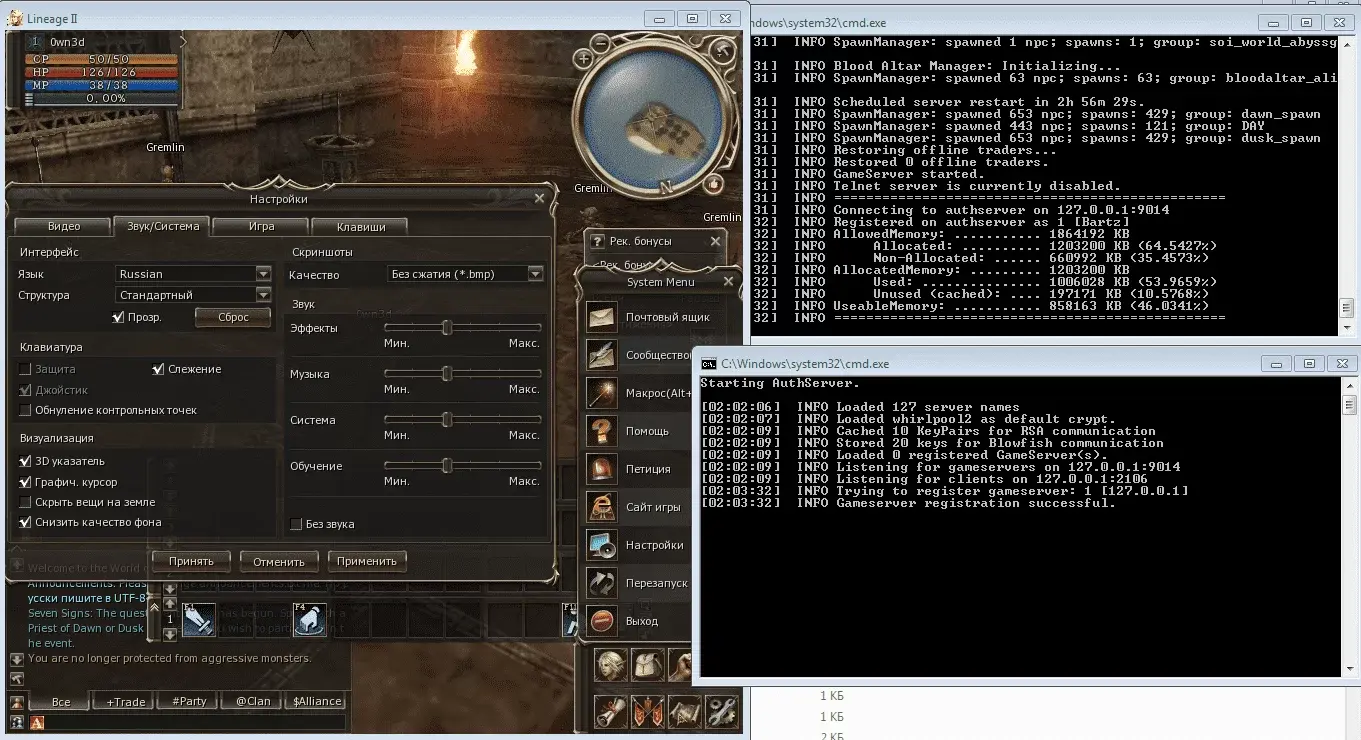Select the Все chat tab
The image size is (1361, 740).
coord(61,701)
